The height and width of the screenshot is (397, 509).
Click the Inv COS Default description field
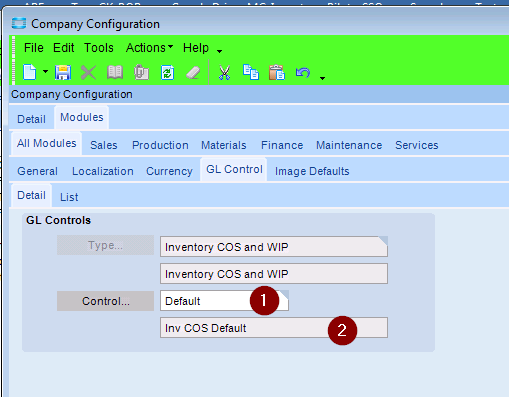(274, 328)
